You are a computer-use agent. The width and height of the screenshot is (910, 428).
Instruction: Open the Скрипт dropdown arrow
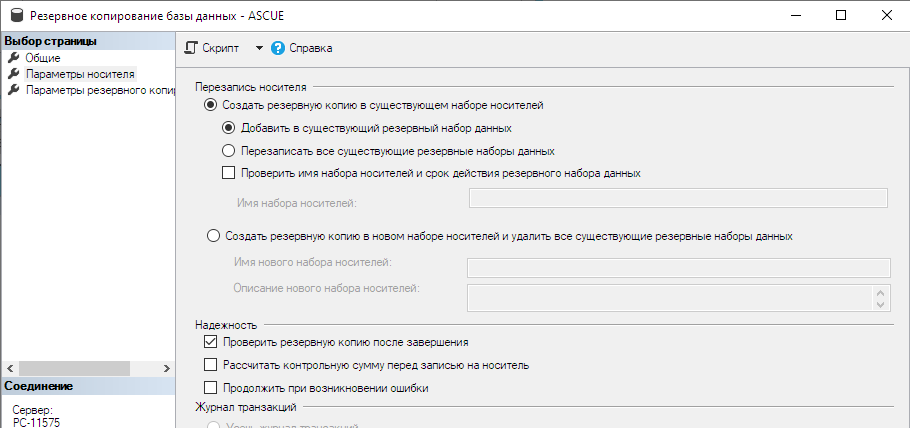(x=259, y=48)
